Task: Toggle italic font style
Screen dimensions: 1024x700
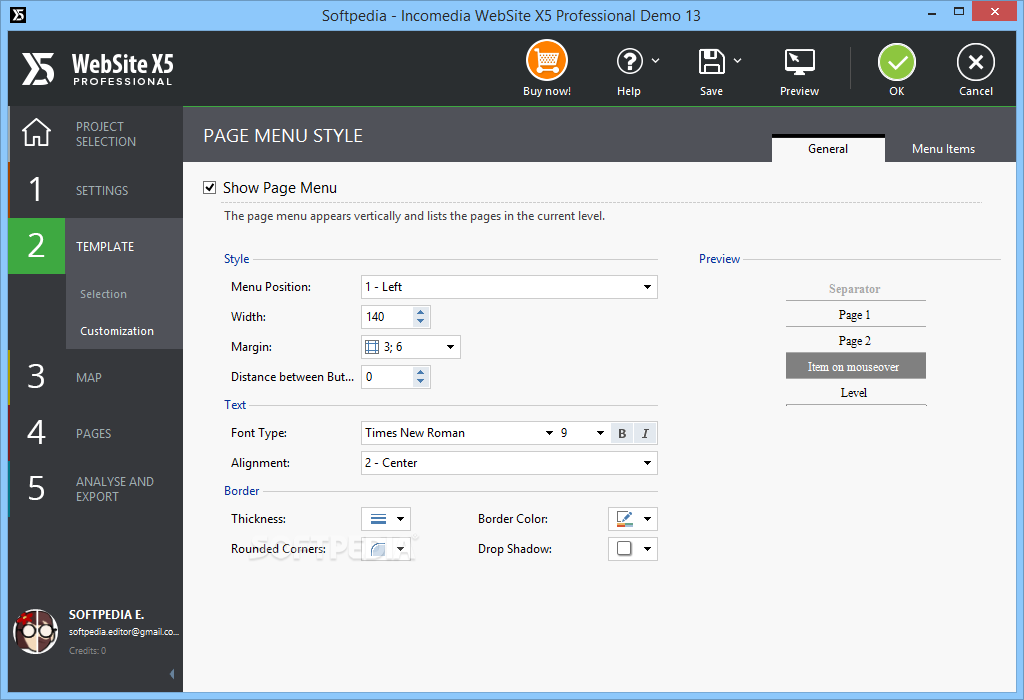Action: point(645,433)
